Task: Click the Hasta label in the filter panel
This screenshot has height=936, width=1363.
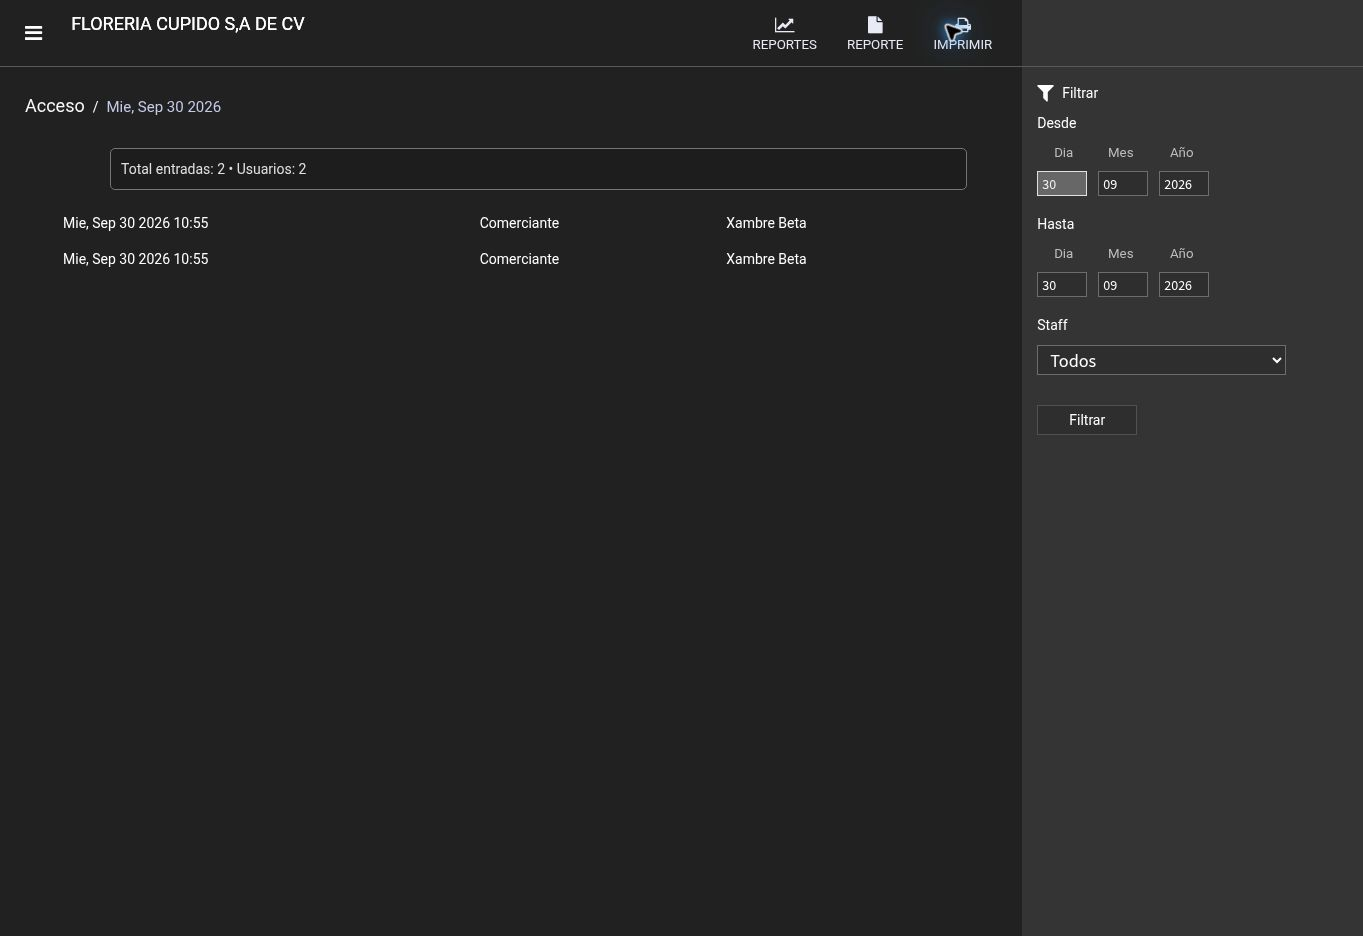Action: click(x=1056, y=224)
